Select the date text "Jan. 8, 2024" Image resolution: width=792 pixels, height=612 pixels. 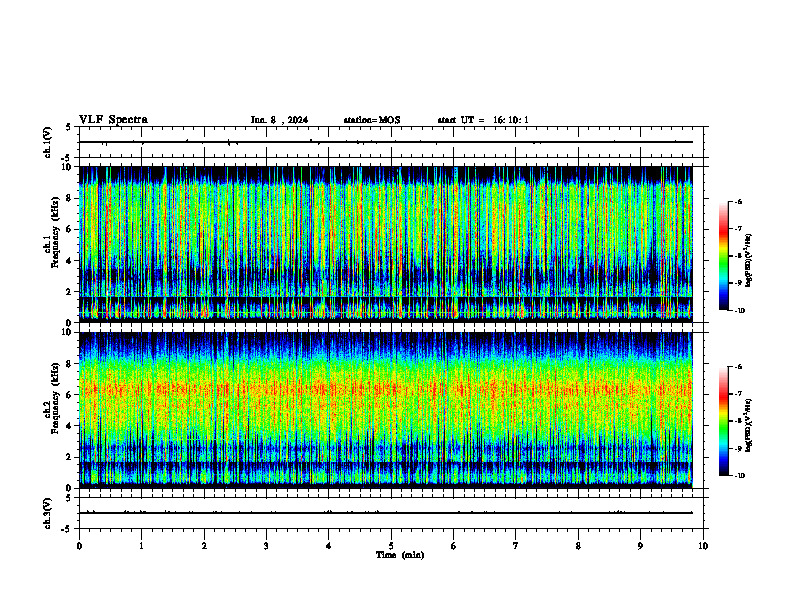pyautogui.click(x=279, y=120)
